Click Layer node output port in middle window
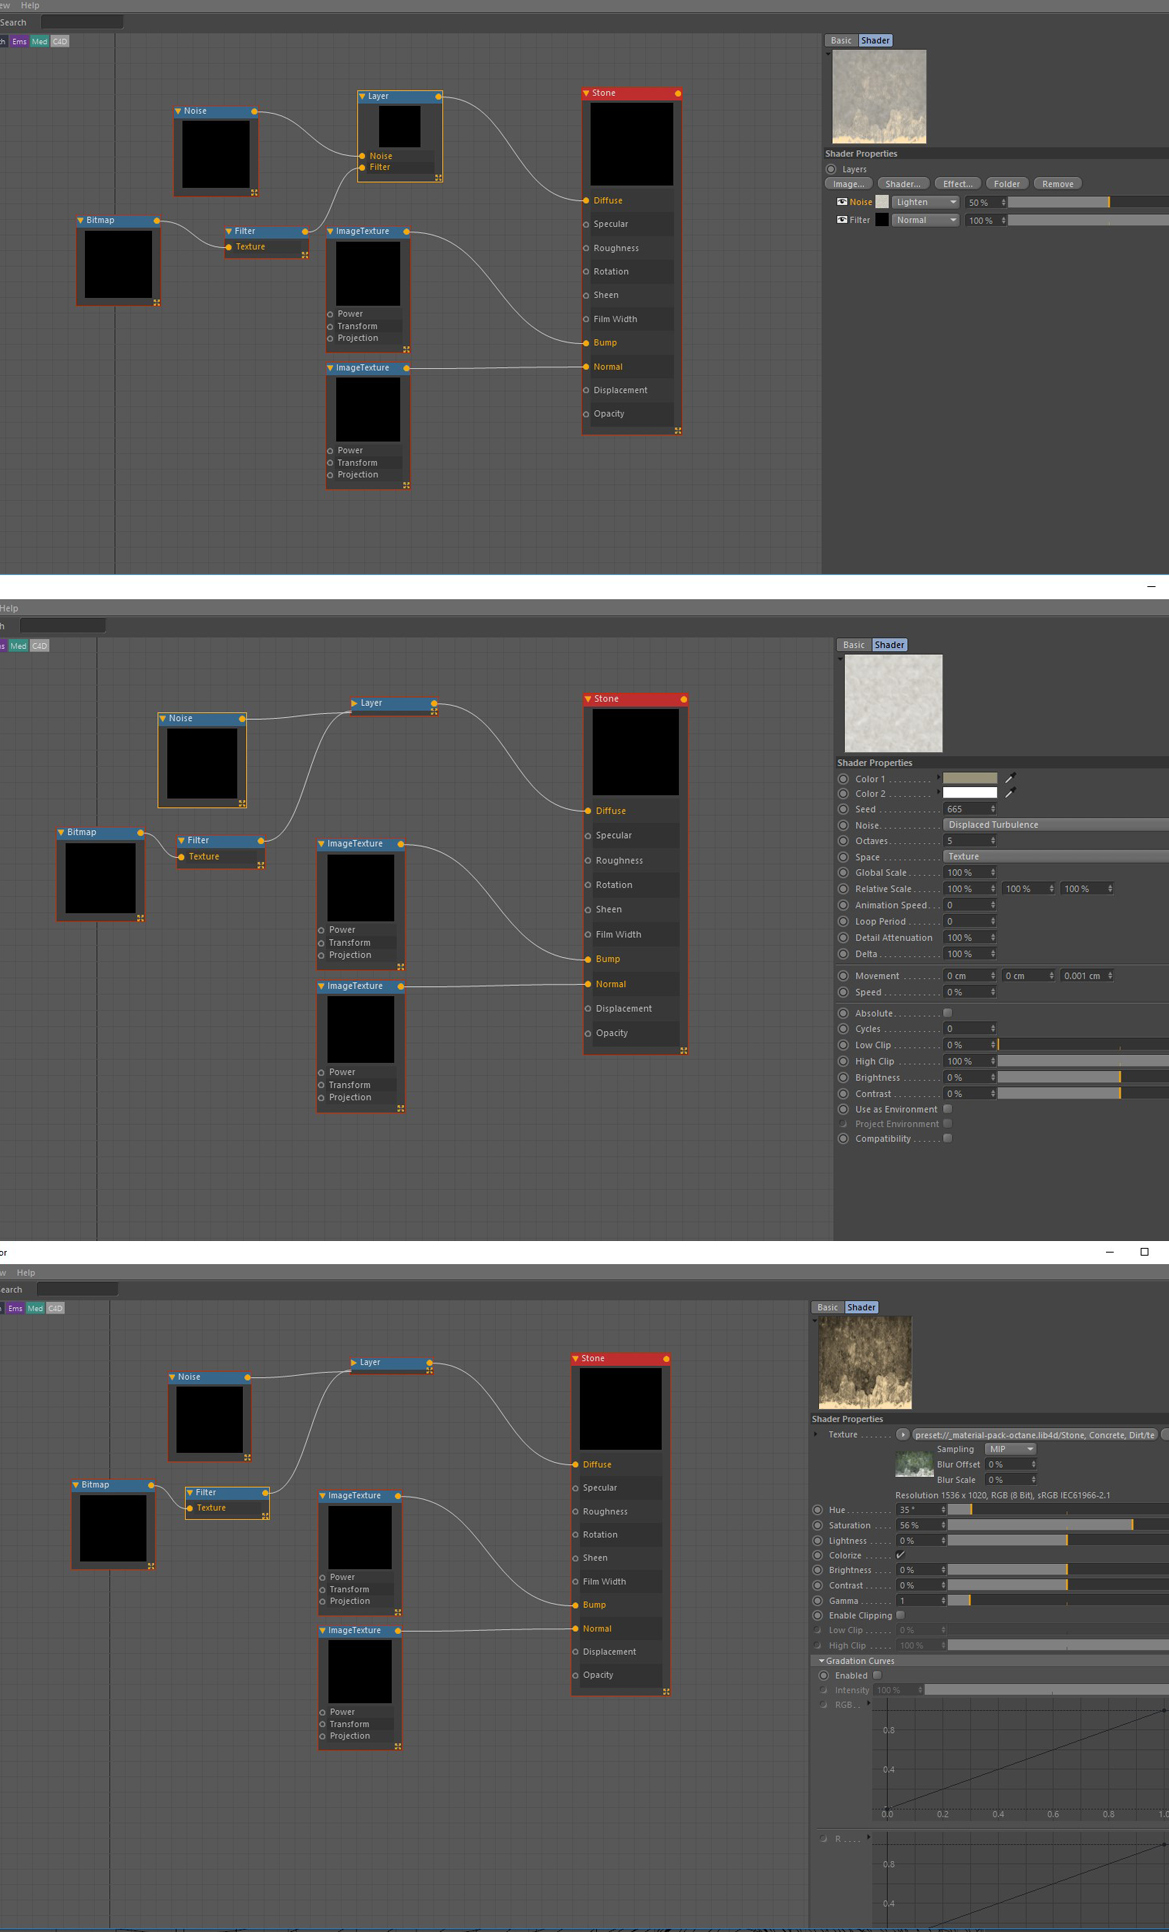Image resolution: width=1169 pixels, height=1932 pixels. click(x=434, y=703)
